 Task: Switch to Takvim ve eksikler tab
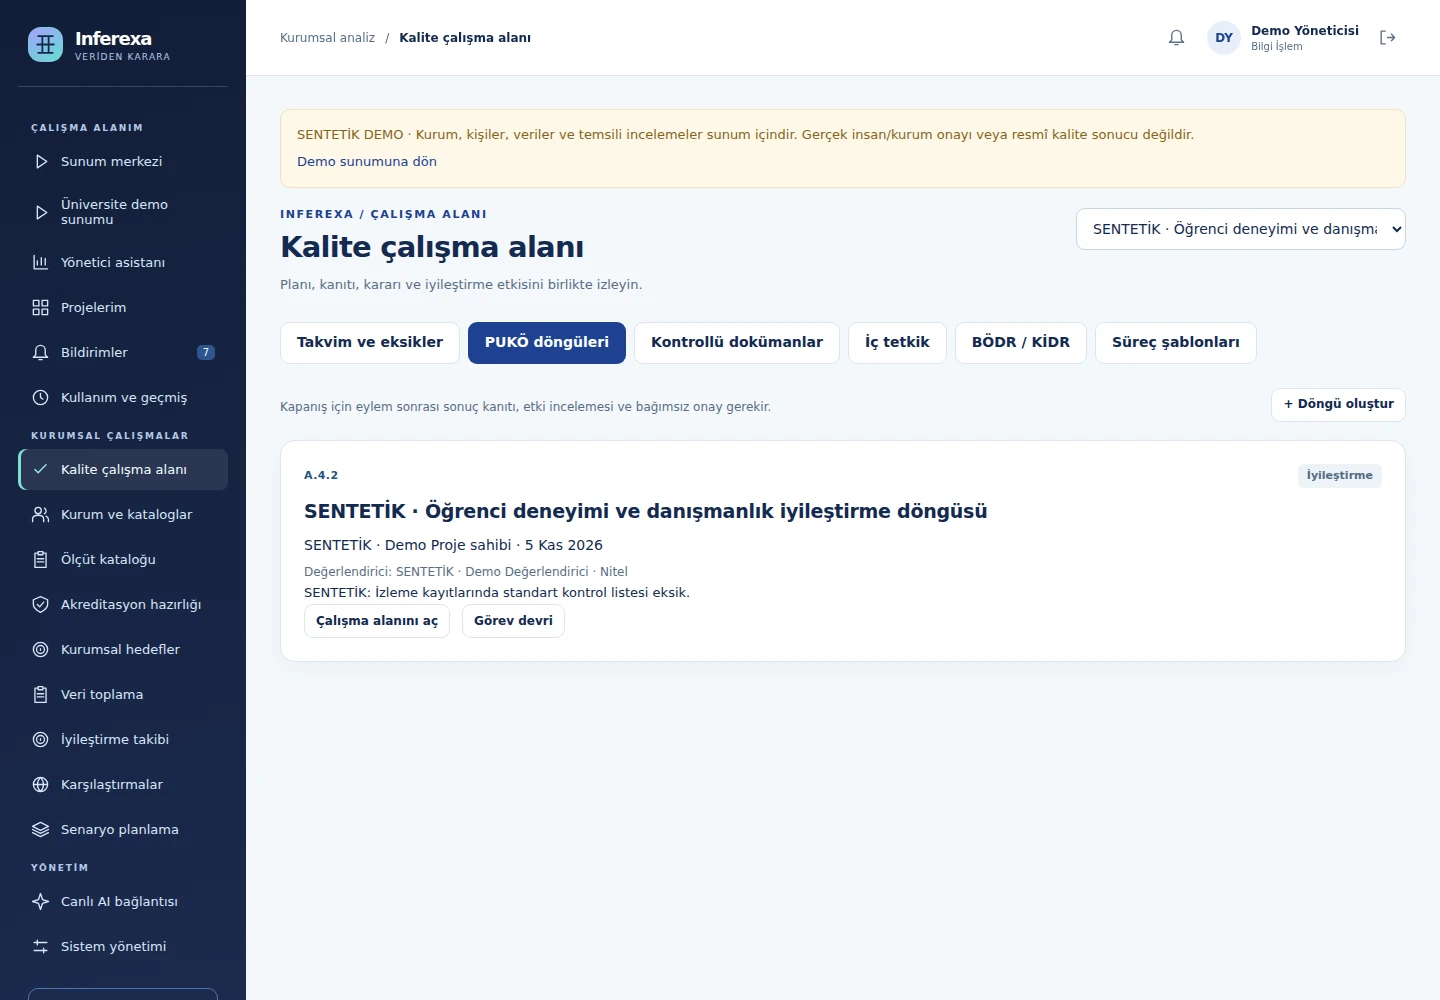point(370,343)
